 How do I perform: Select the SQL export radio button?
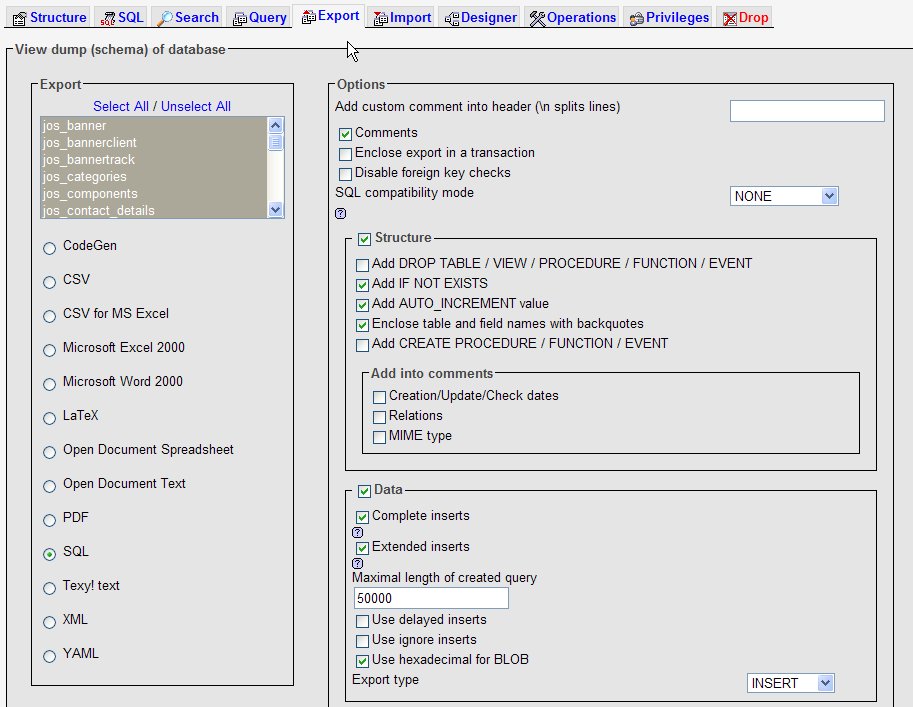point(49,554)
